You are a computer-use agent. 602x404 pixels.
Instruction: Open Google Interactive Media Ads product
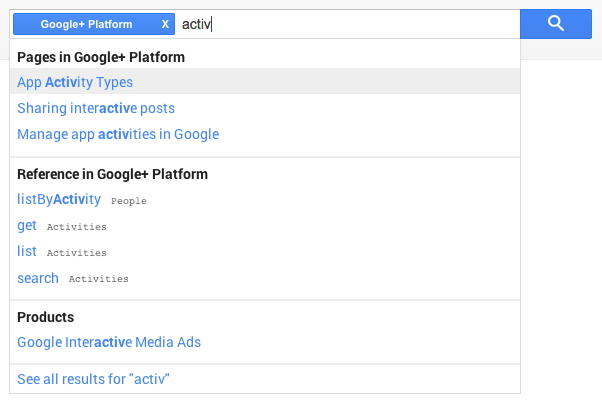click(109, 342)
